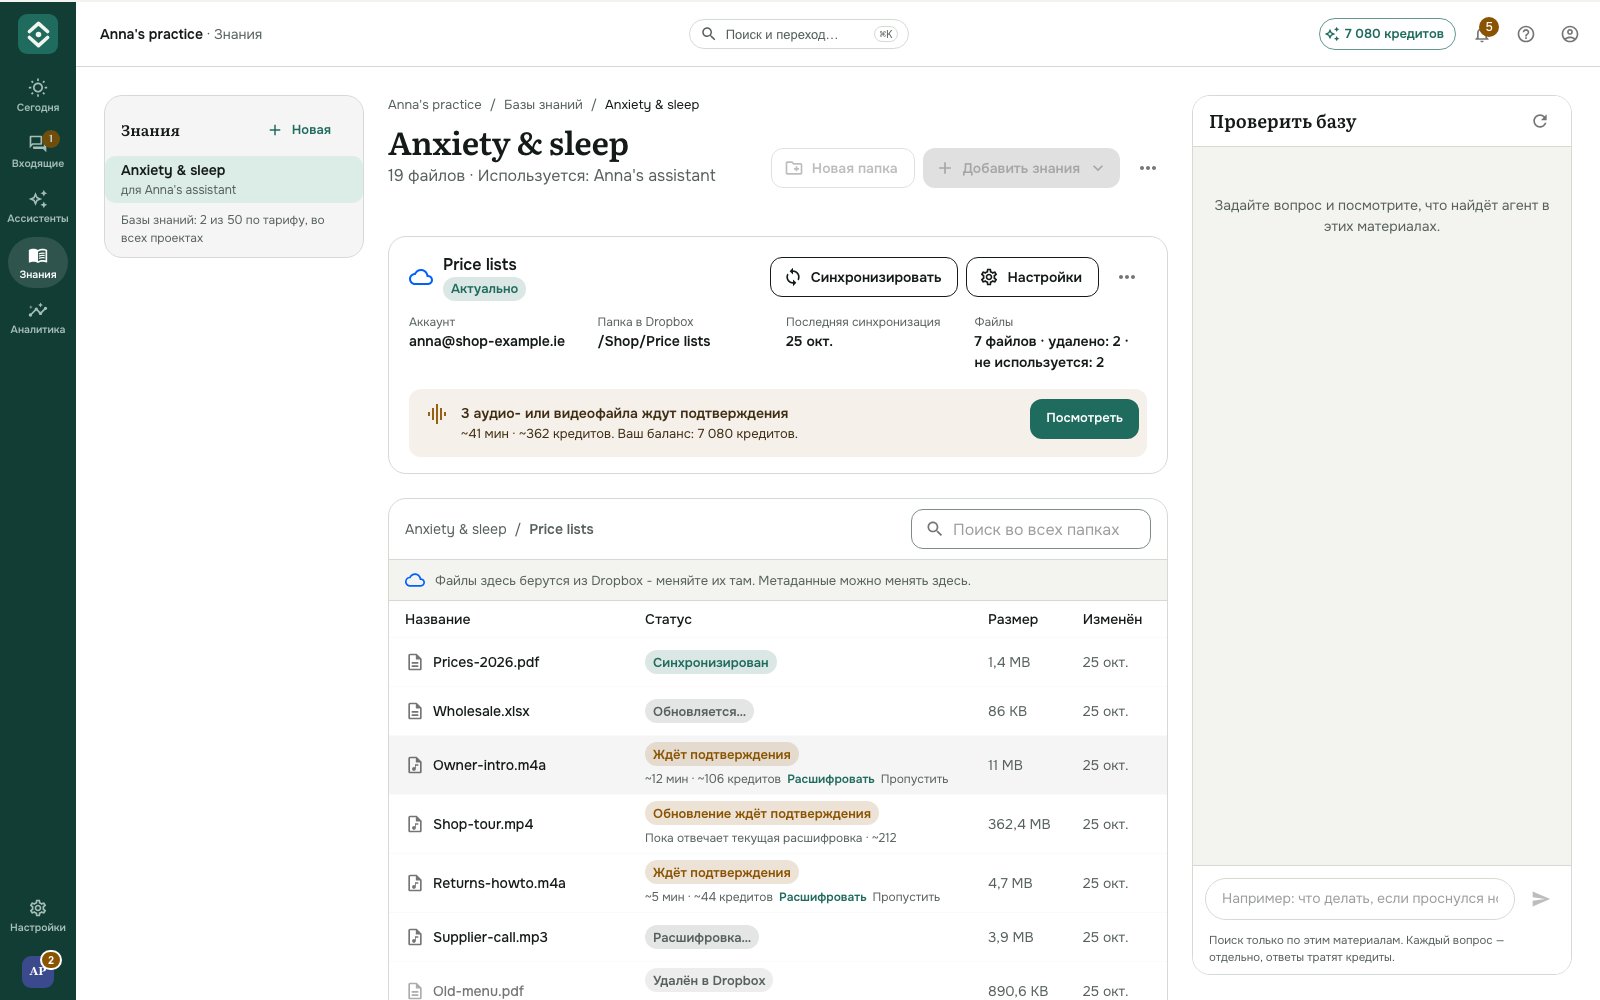Open the more options menu beside Добавить знания
The width and height of the screenshot is (1600, 1000).
[1148, 168]
